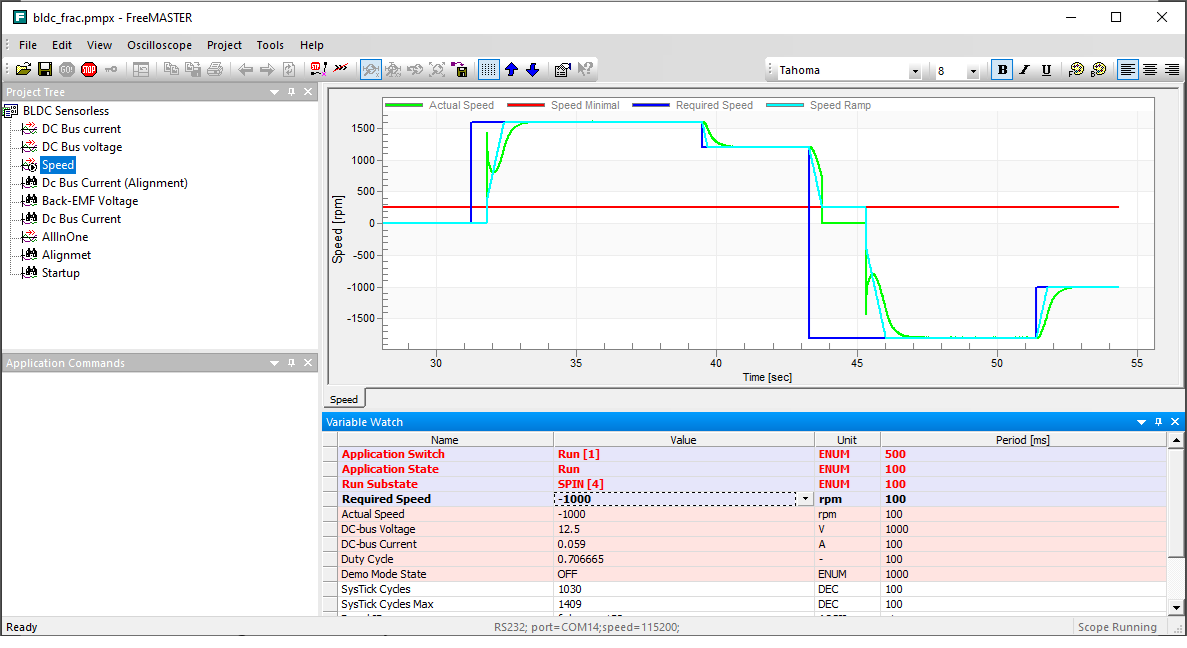
Task: Toggle underline text formatting
Action: coord(1046,70)
